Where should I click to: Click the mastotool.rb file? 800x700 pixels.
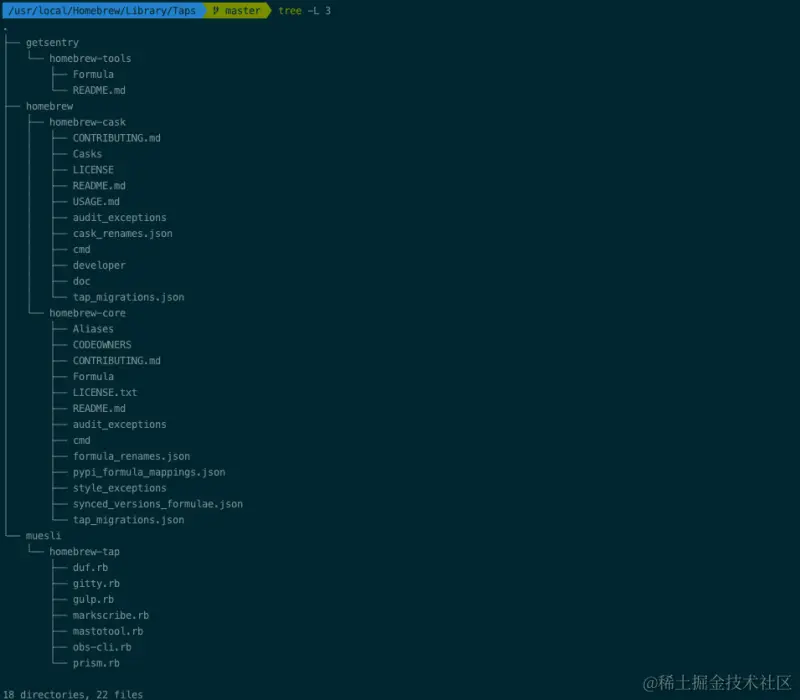pyautogui.click(x=108, y=631)
